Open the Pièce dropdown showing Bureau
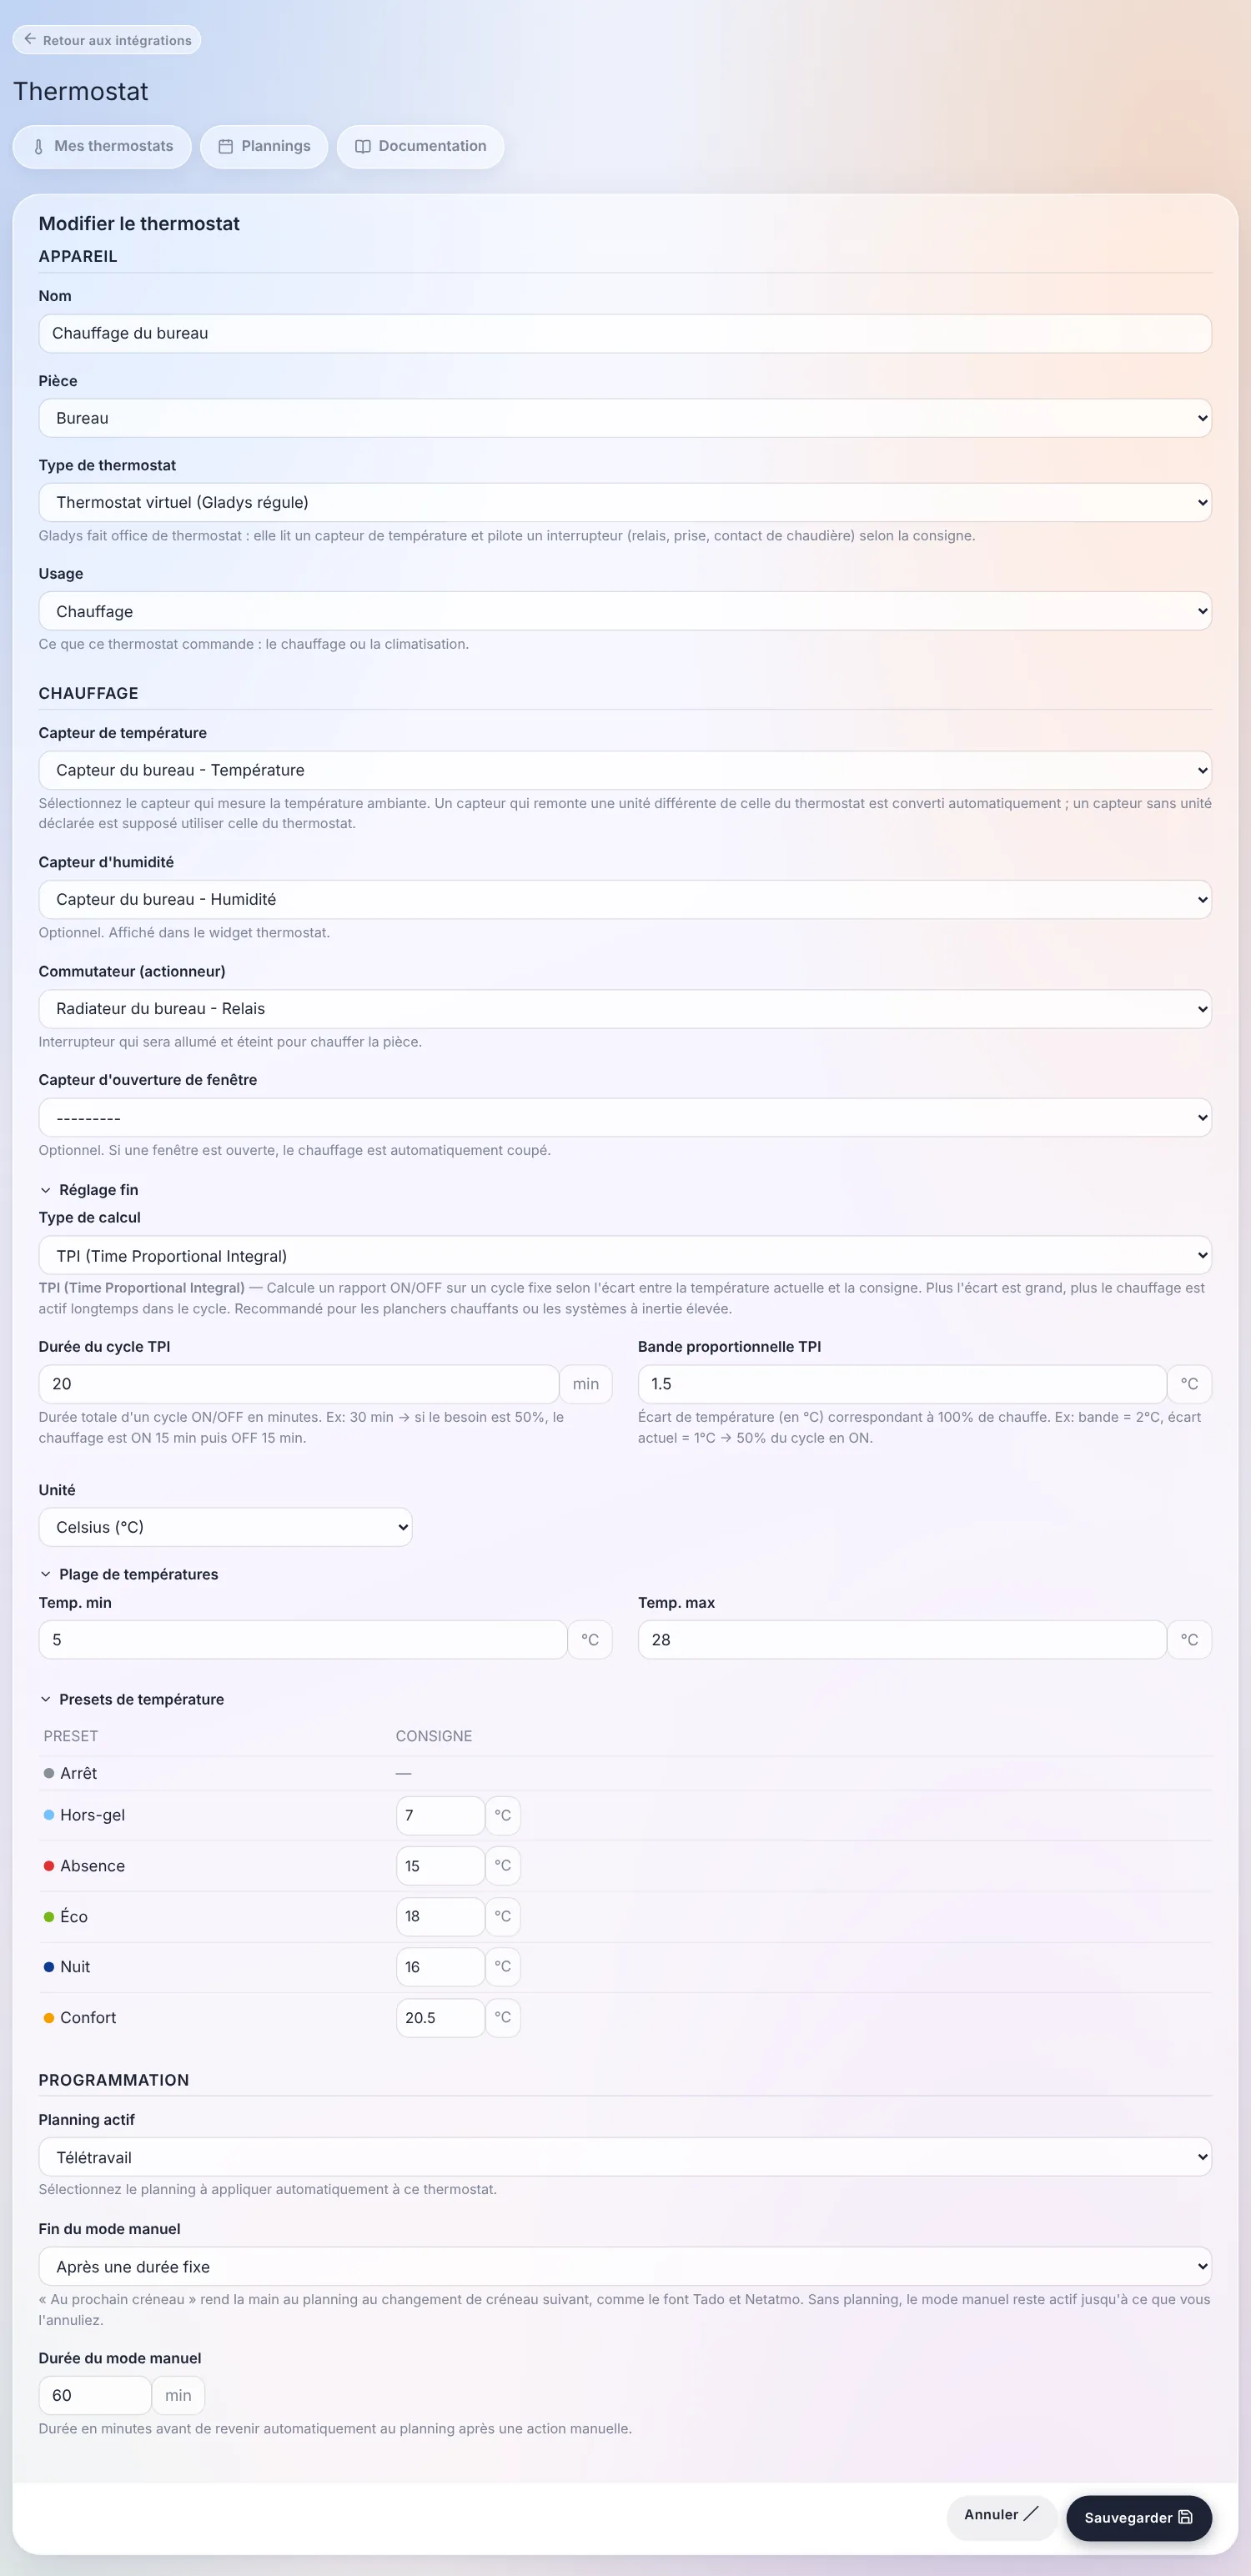 (625, 418)
